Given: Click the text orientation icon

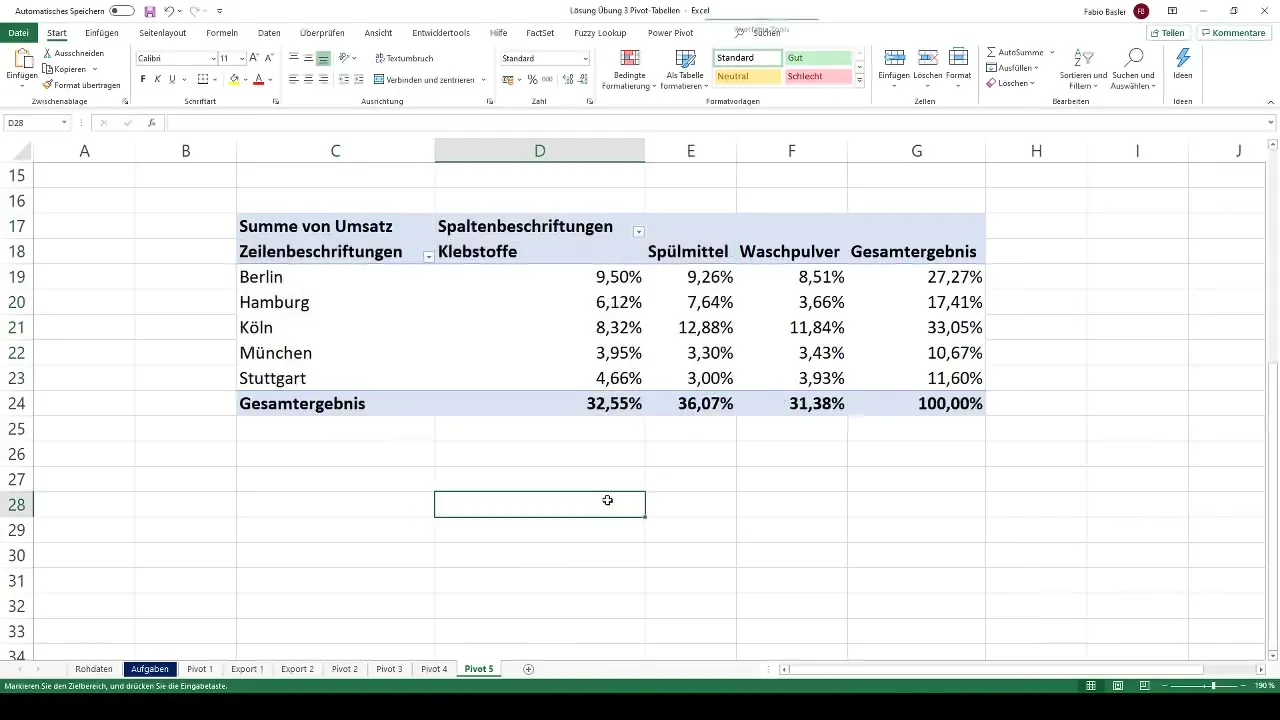Looking at the screenshot, I should click(344, 59).
